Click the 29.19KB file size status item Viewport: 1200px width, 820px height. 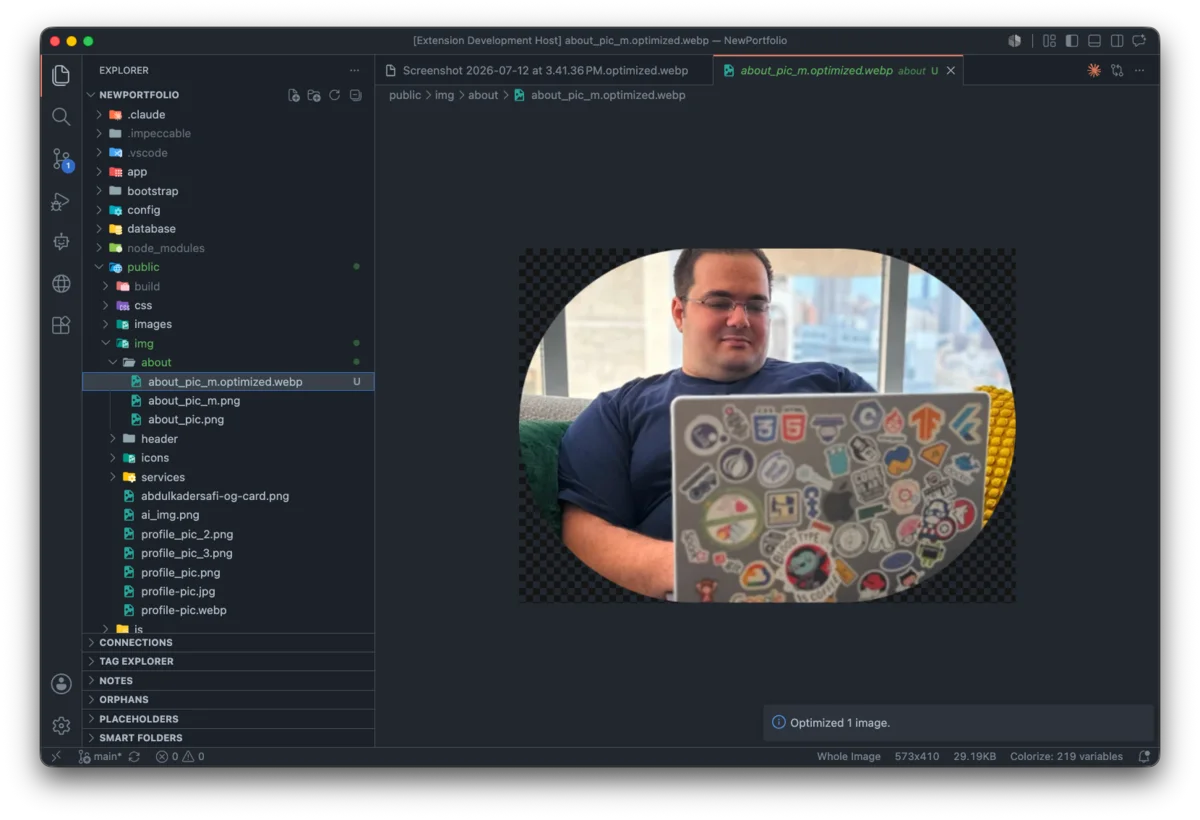(x=975, y=757)
